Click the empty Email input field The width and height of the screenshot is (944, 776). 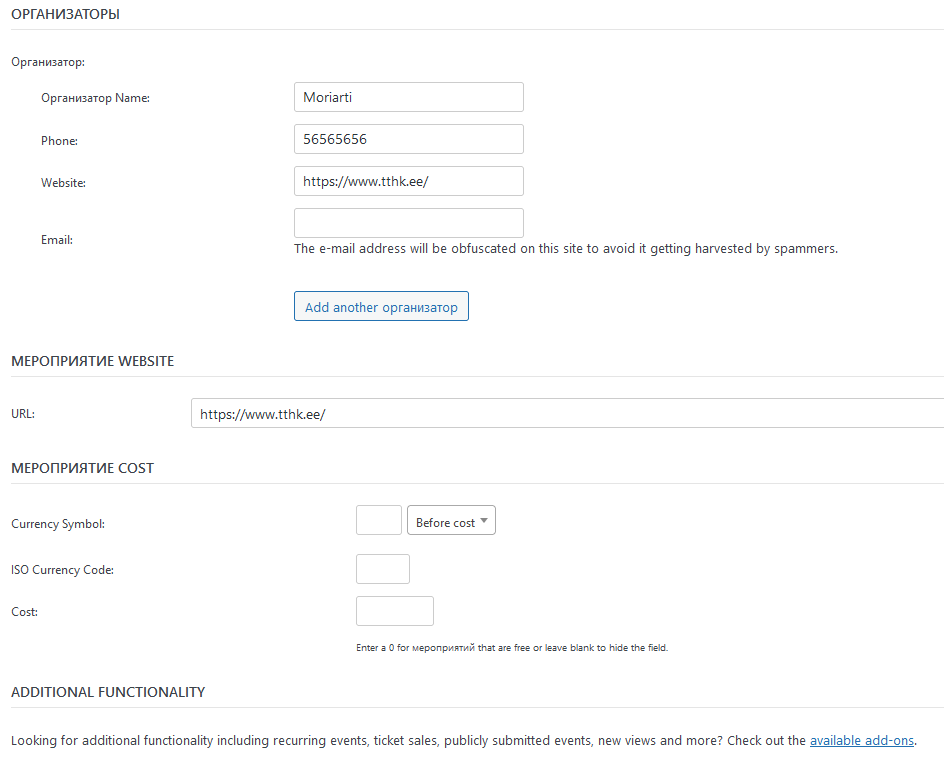409,223
